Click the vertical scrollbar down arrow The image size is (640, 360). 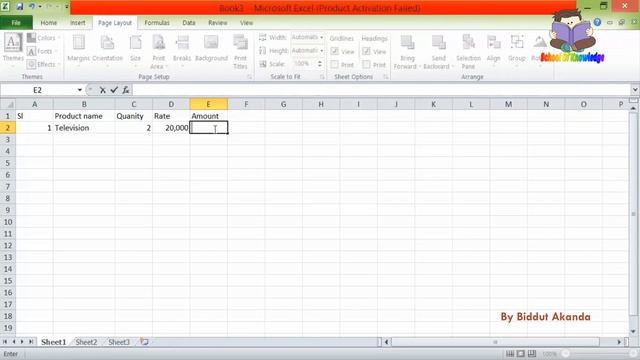pos(633,331)
